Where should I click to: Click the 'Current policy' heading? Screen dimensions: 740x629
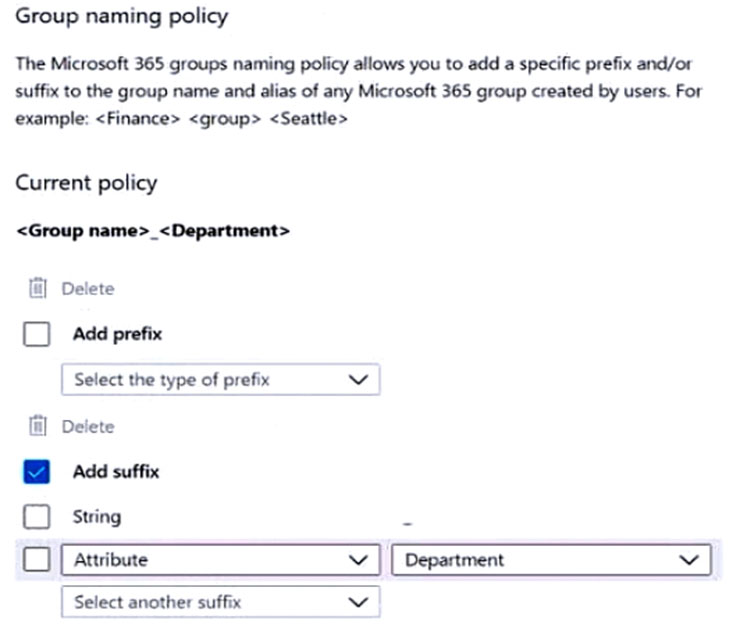86,183
